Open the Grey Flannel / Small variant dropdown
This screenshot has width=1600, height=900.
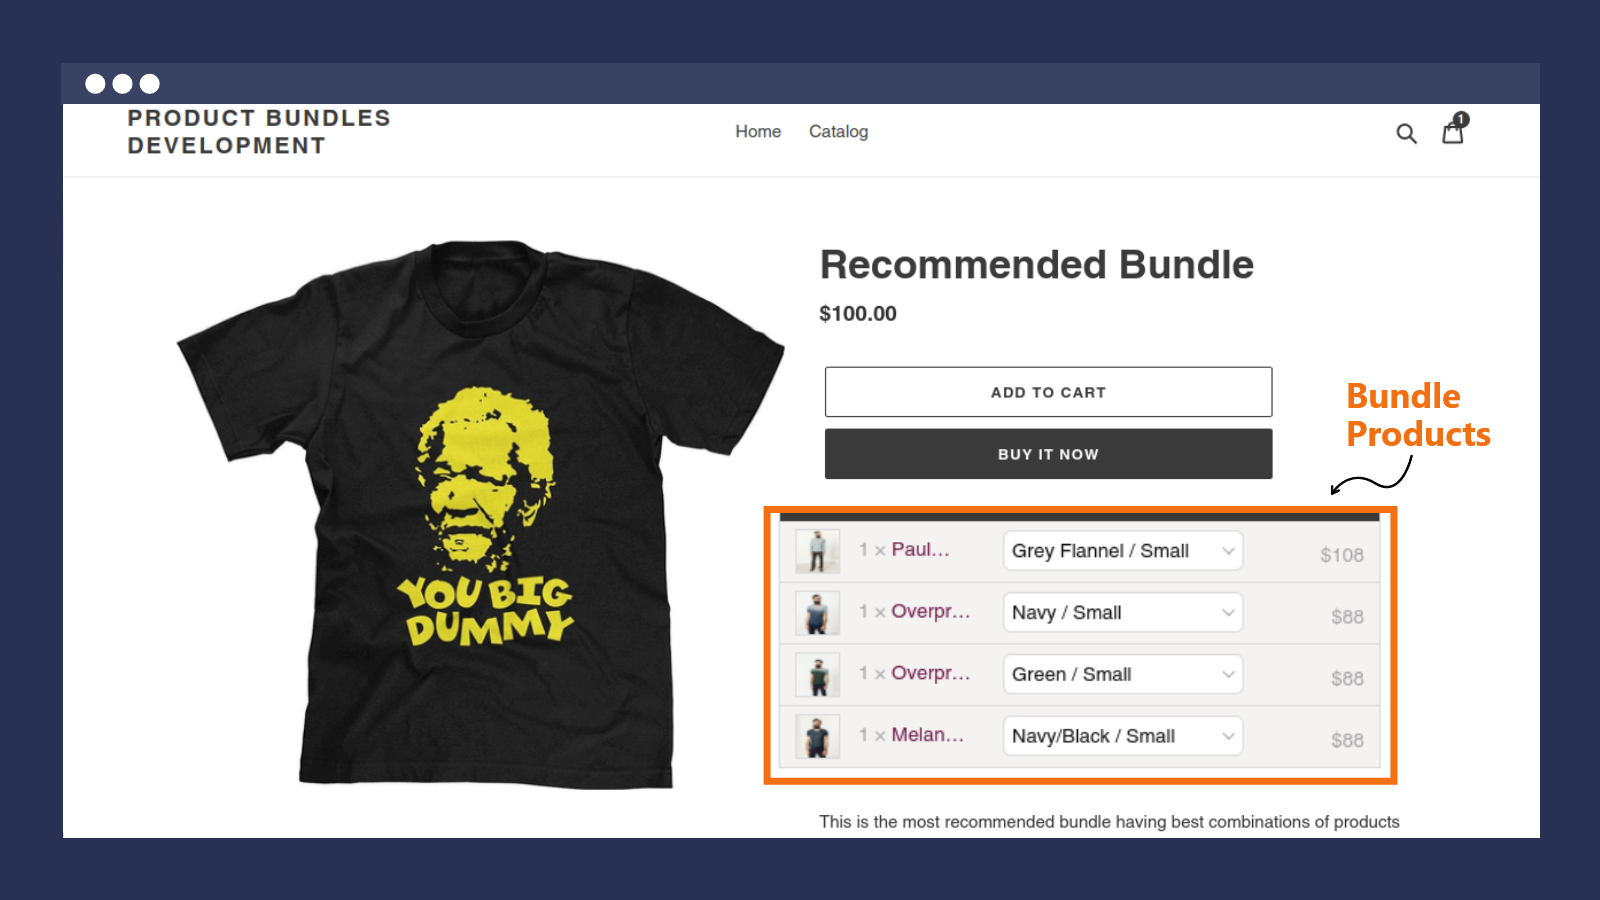1122,550
